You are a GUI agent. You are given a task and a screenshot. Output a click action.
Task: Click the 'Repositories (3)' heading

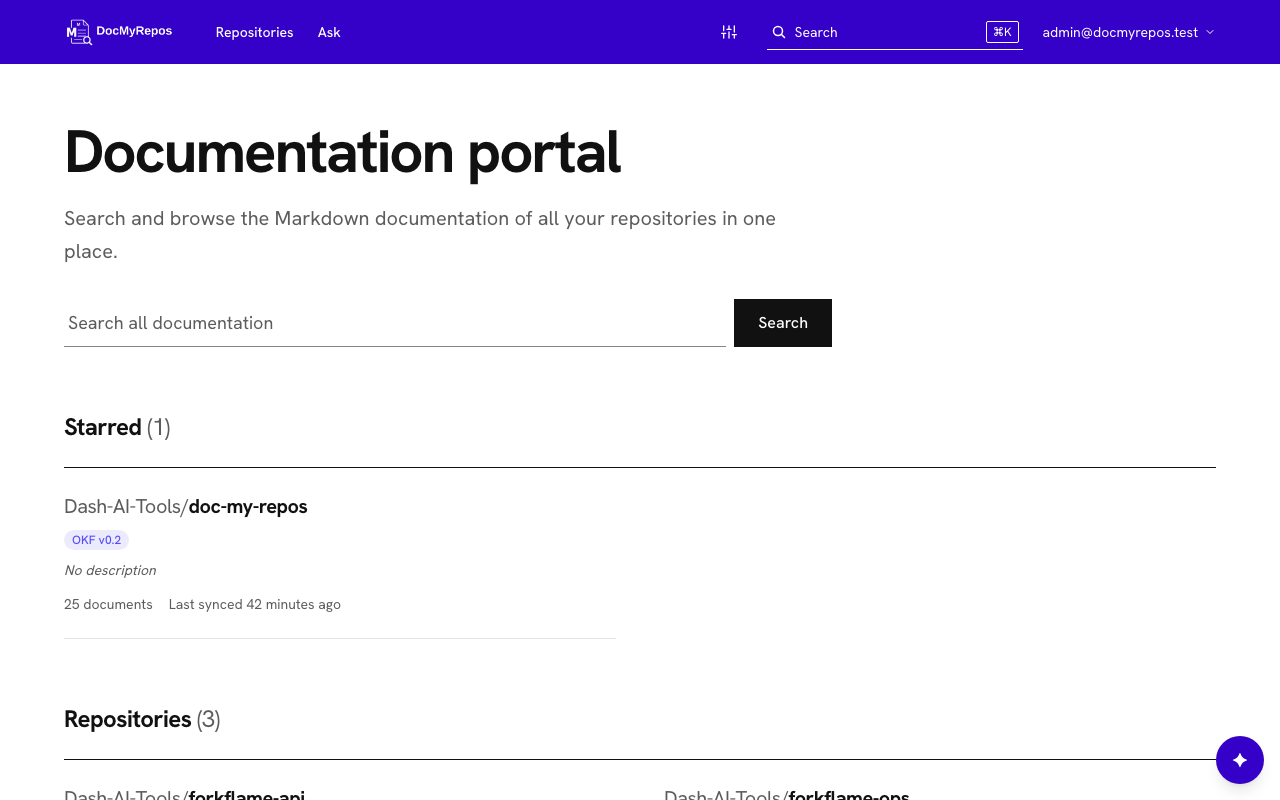[x=142, y=719]
